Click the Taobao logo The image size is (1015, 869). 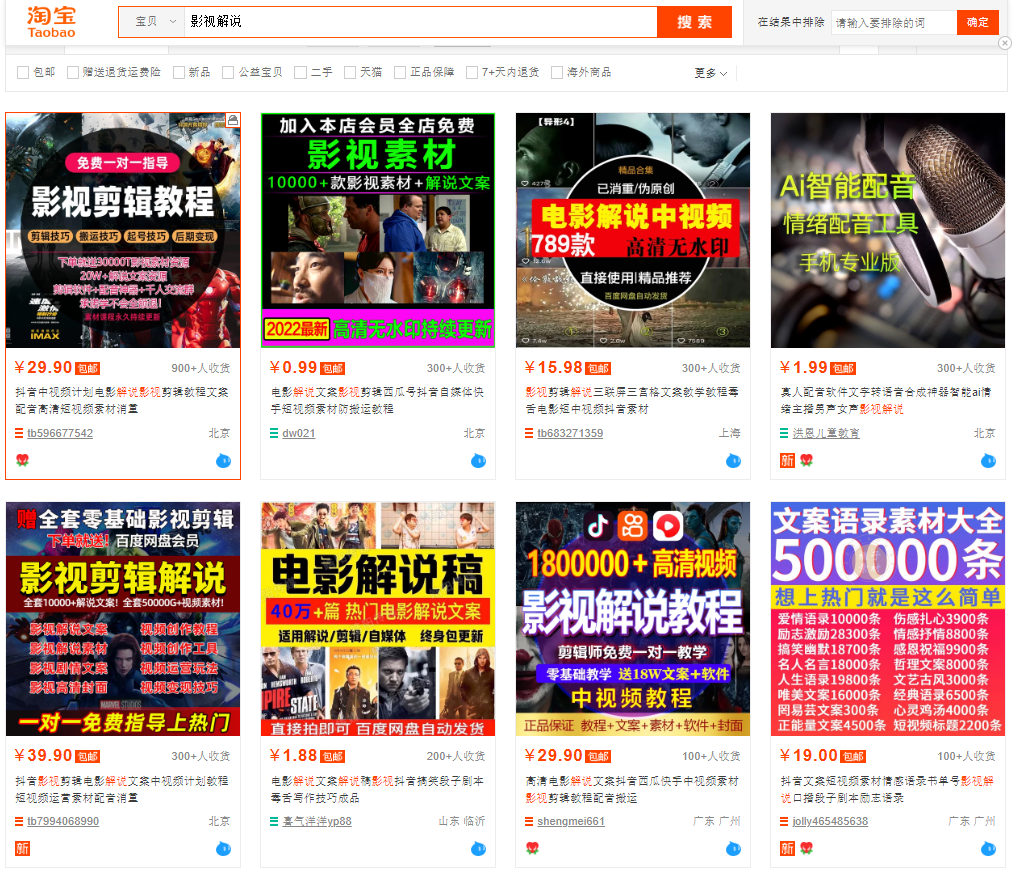coord(51,22)
